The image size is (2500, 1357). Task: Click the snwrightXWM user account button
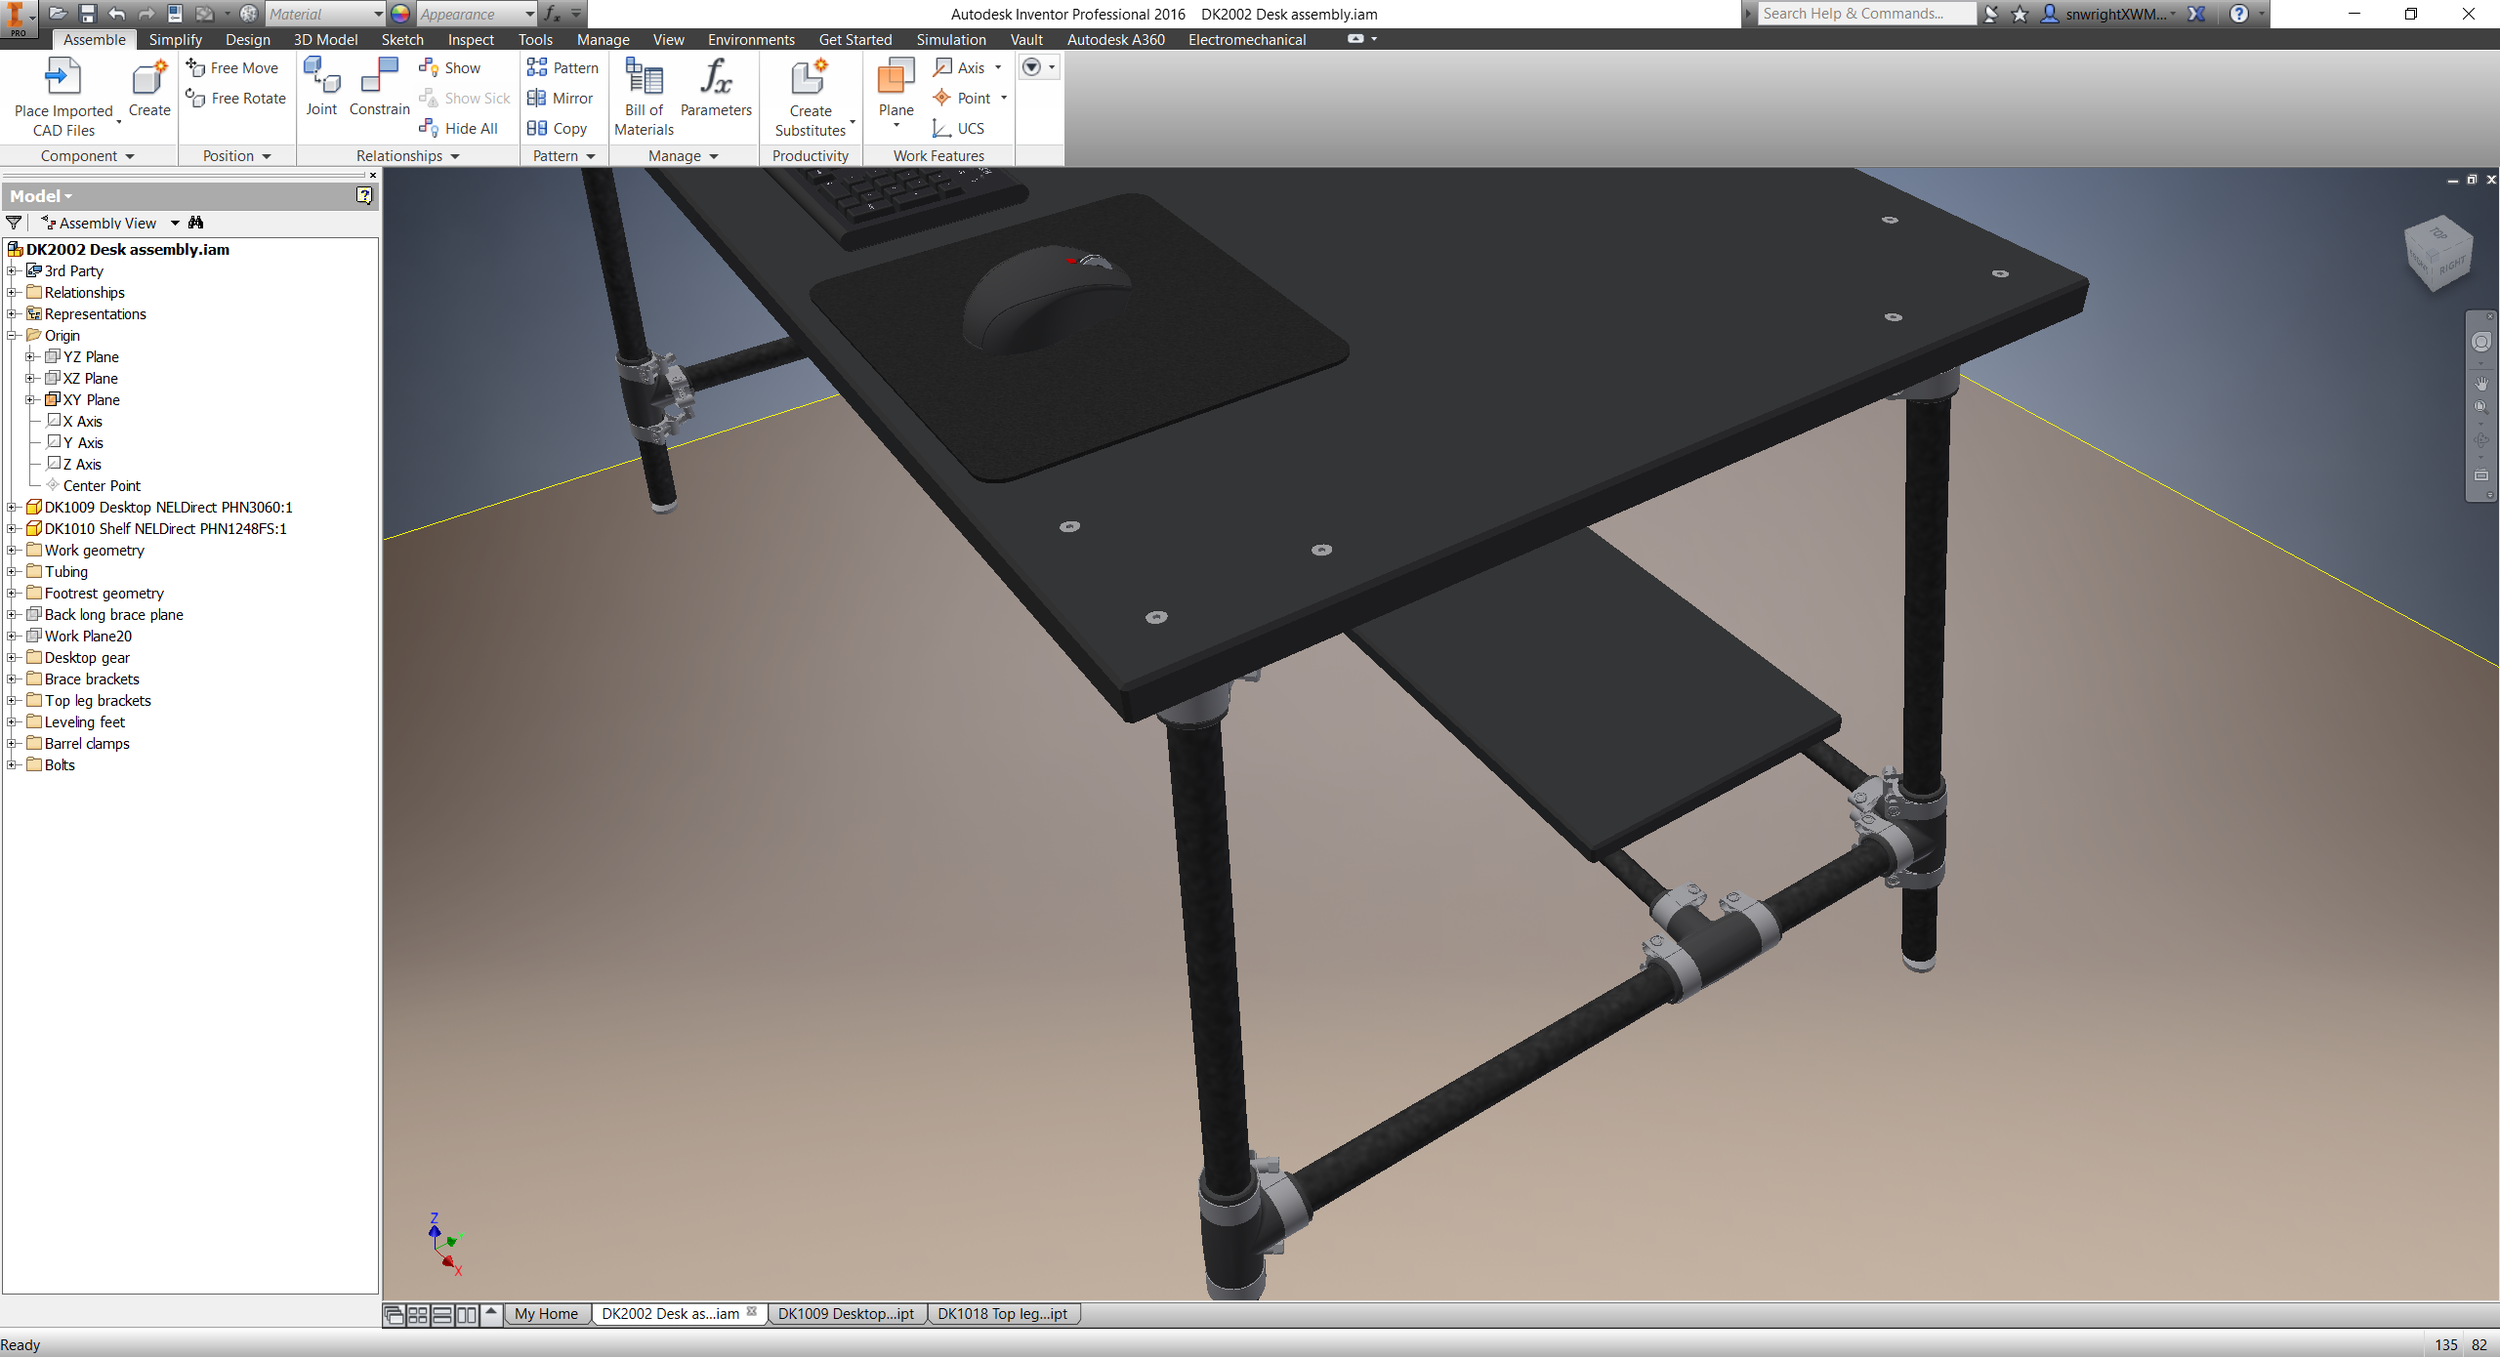click(2108, 13)
